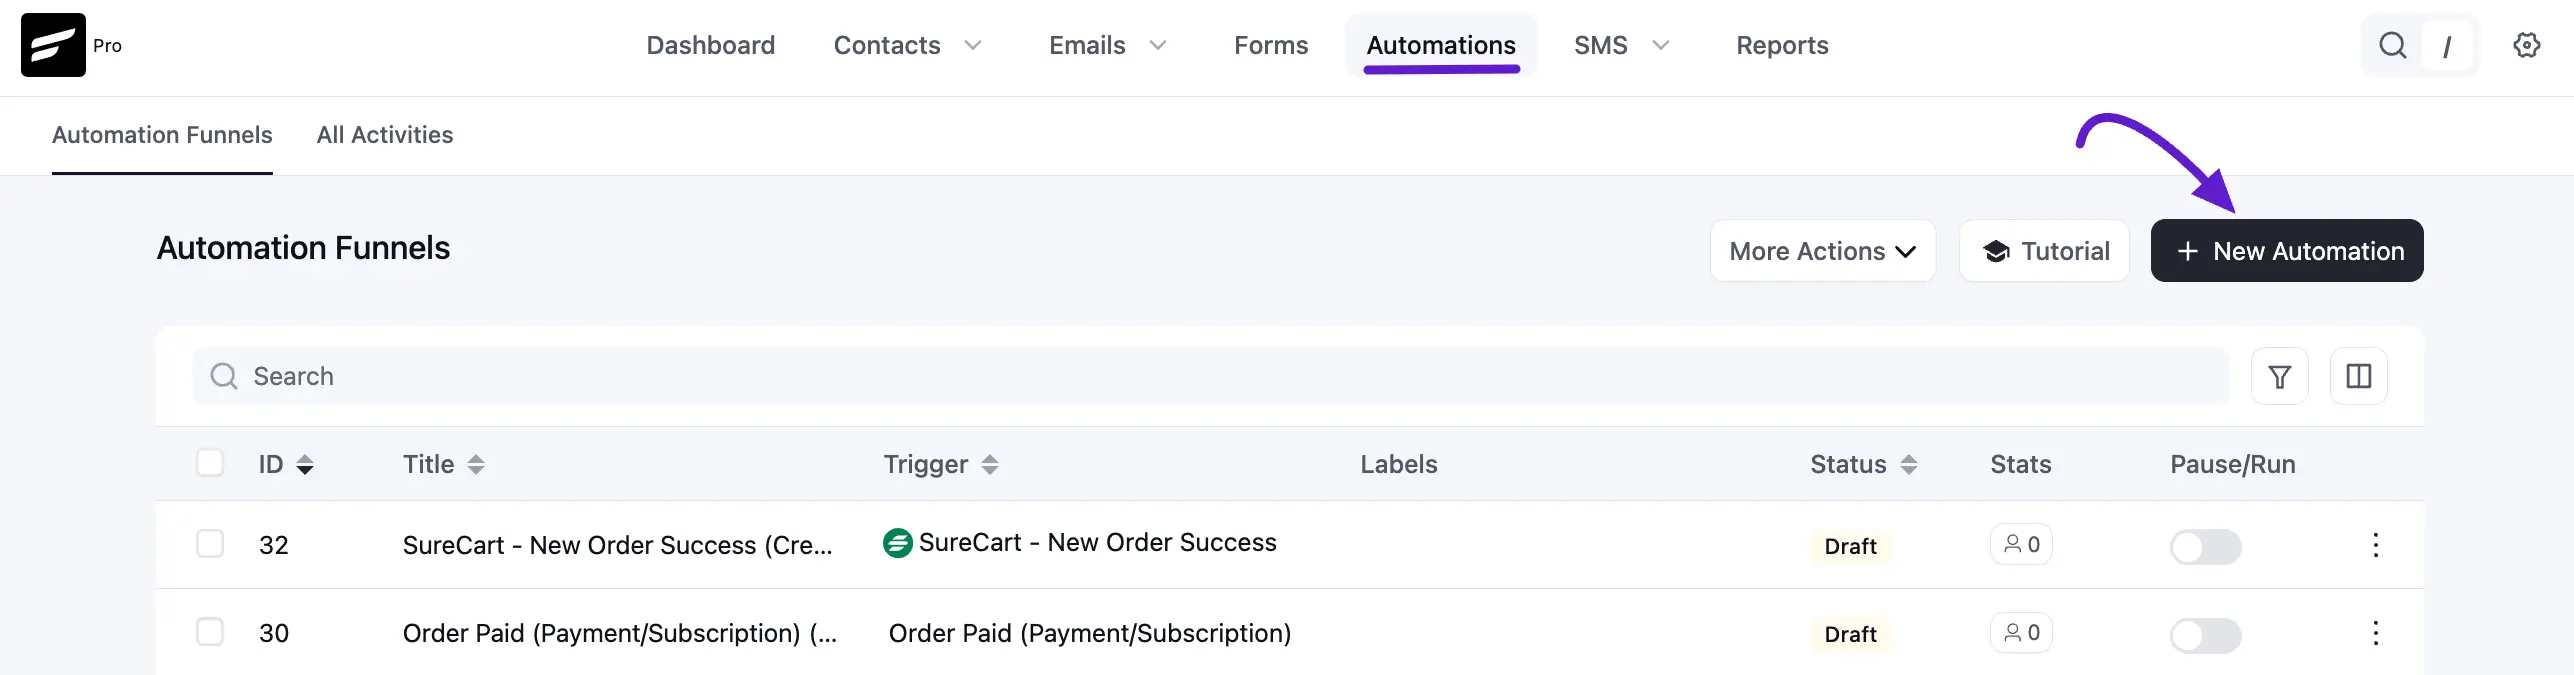Click trigger text 'SureCart - New Order Success'

coord(1098,542)
